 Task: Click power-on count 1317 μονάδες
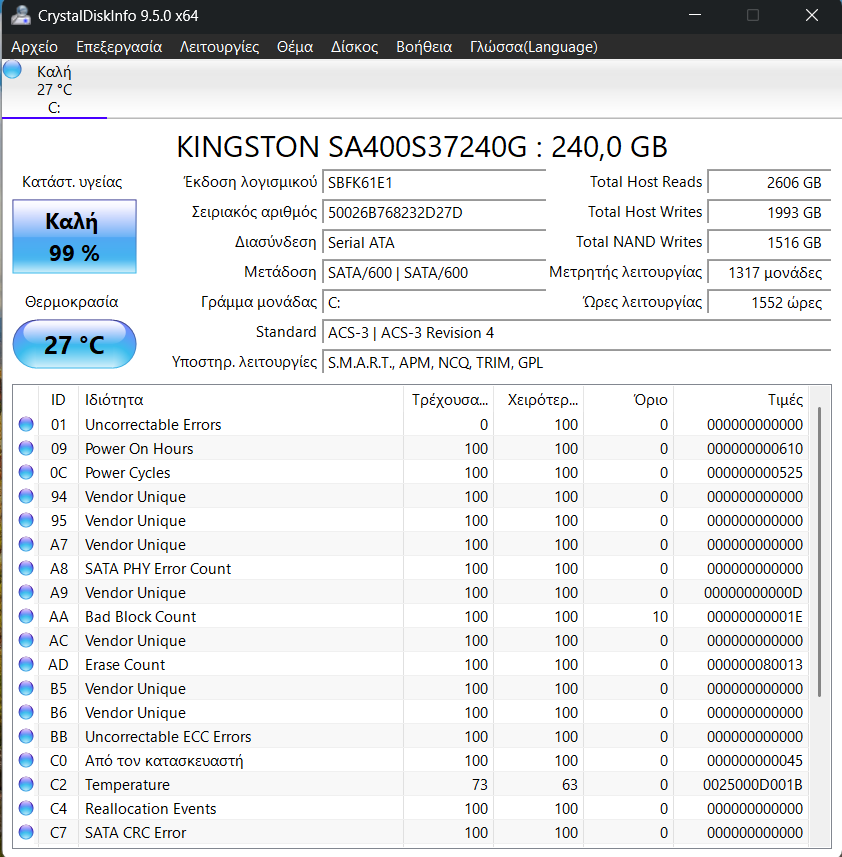tap(769, 273)
